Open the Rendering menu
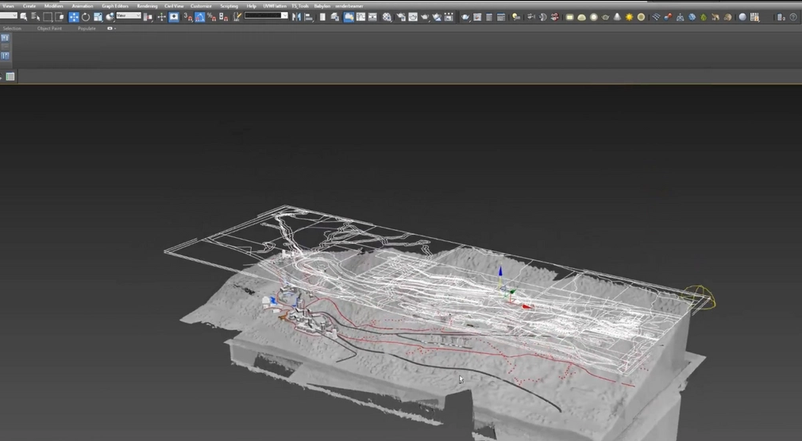 tap(148, 6)
